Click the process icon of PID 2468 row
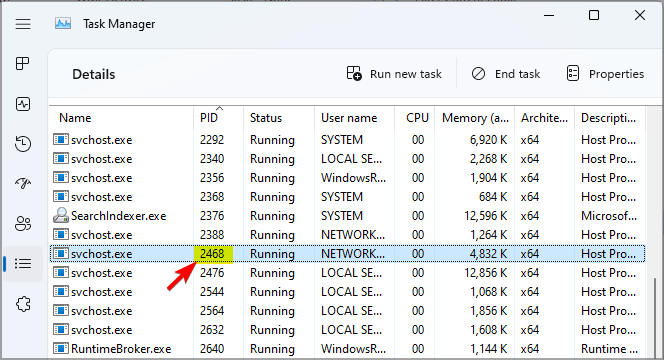This screenshot has width=664, height=360. coord(61,254)
